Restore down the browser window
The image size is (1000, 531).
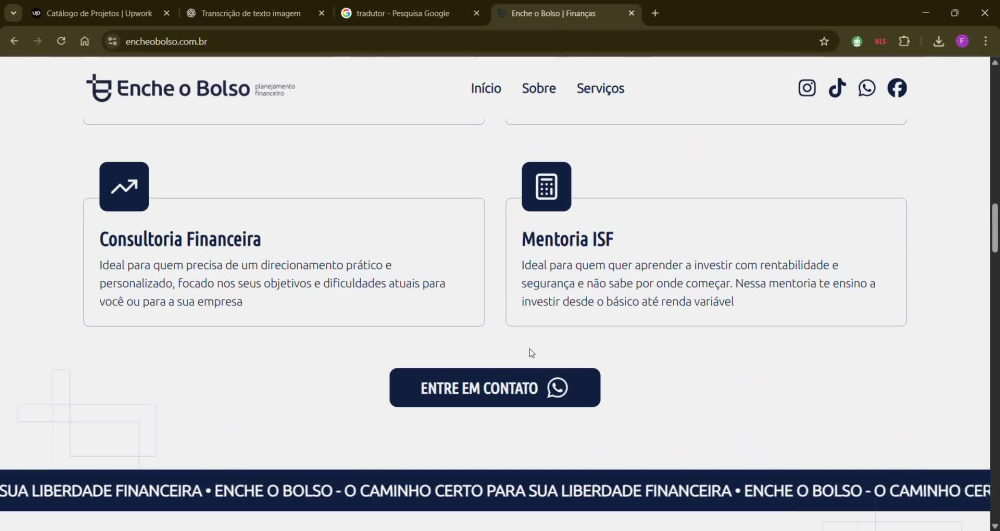pyautogui.click(x=955, y=13)
